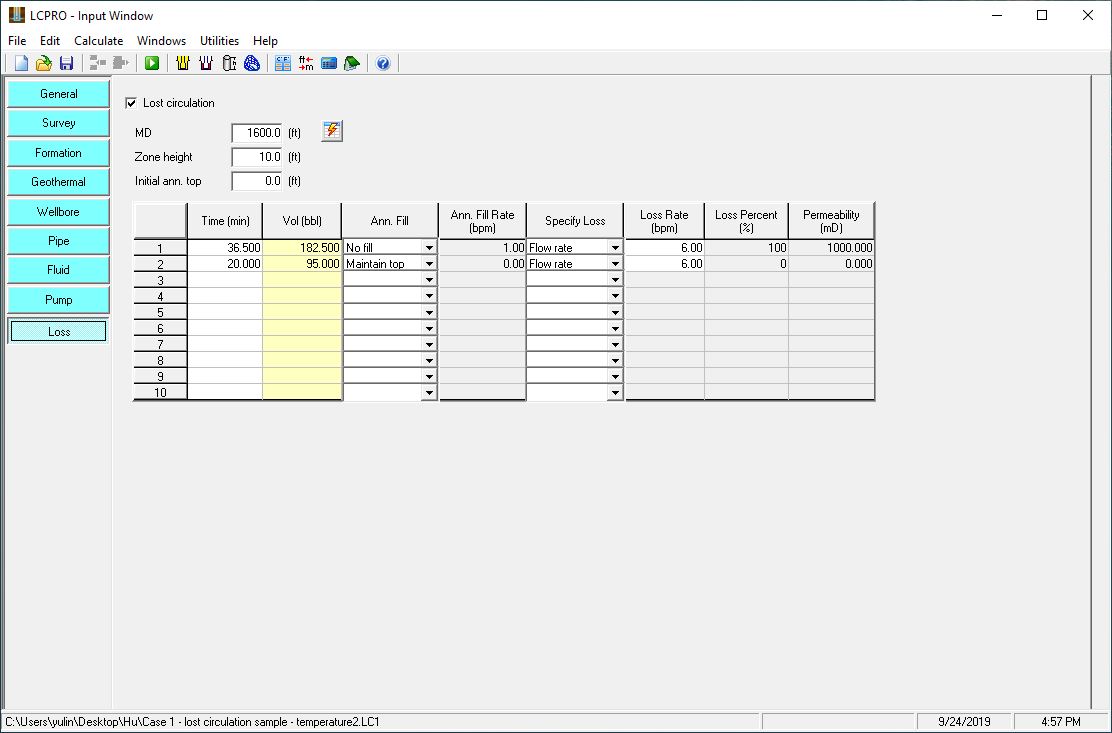The height and width of the screenshot is (733, 1112).
Task: Save using the floppy disk icon
Action: coord(66,64)
